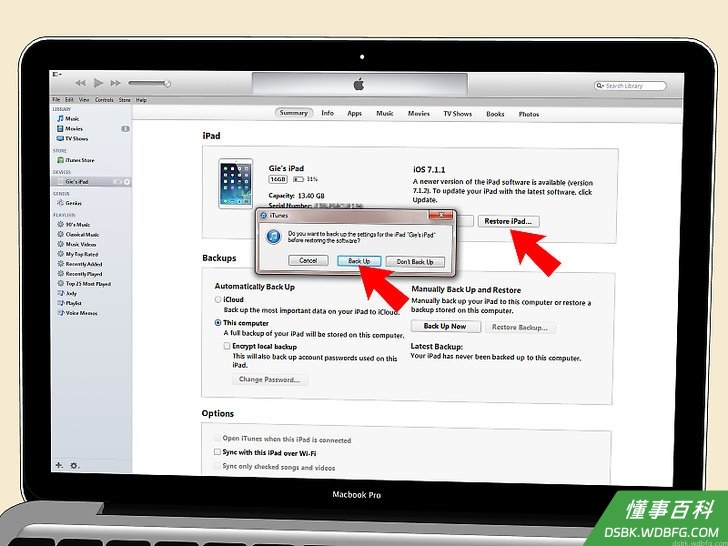Switch to the Music tab
Image resolution: width=728 pixels, height=546 pixels.
point(384,113)
